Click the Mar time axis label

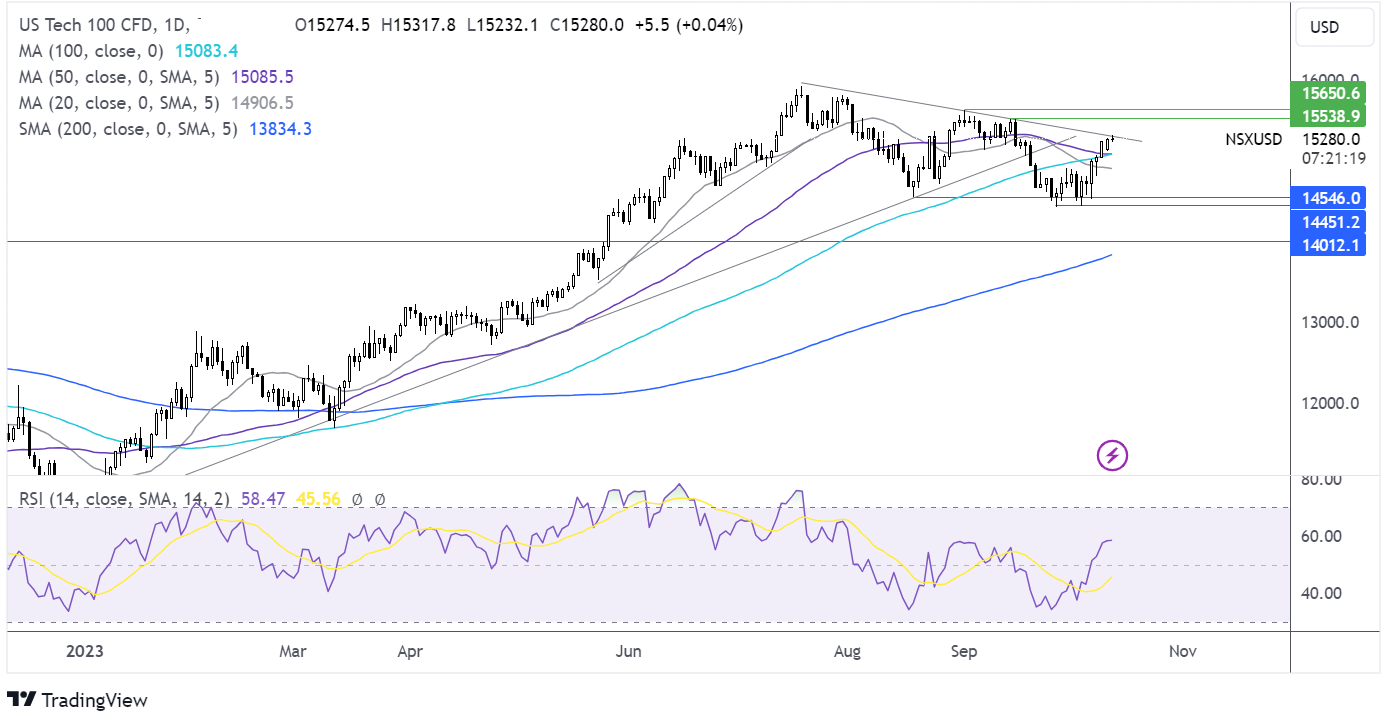pyautogui.click(x=293, y=651)
